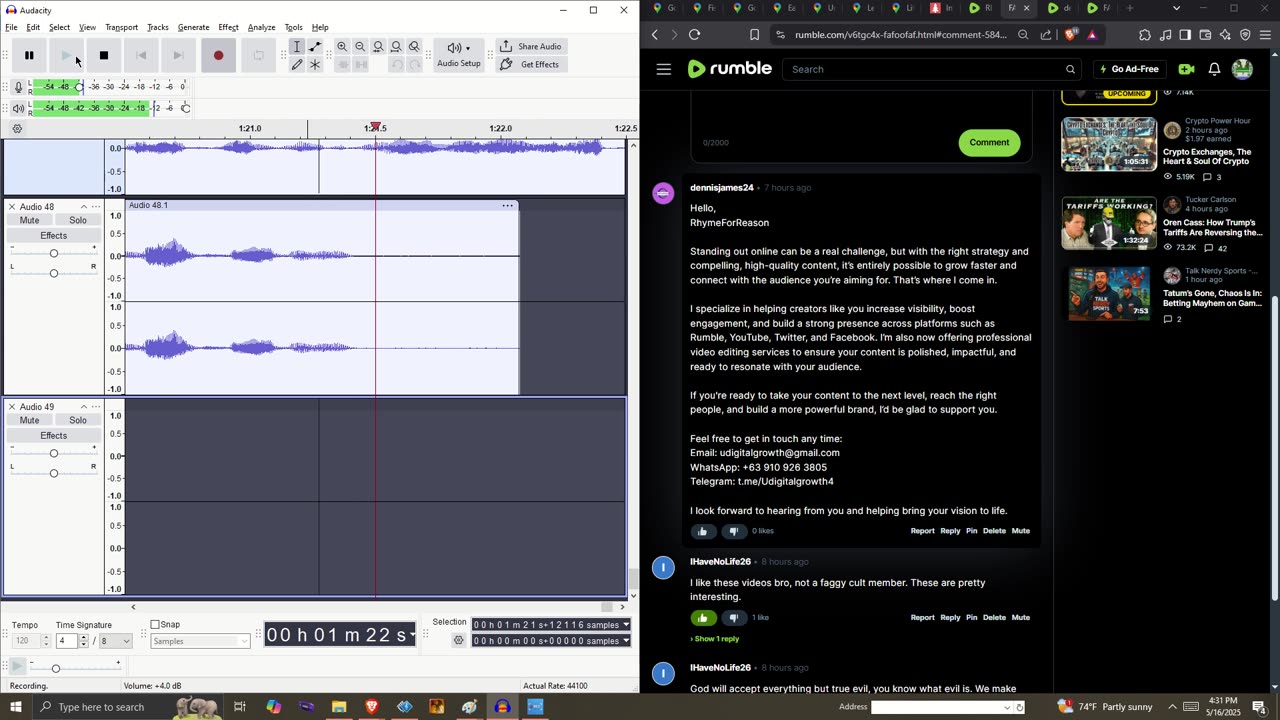
Task: Dislike the dennisjames24 comment
Action: coord(734,531)
